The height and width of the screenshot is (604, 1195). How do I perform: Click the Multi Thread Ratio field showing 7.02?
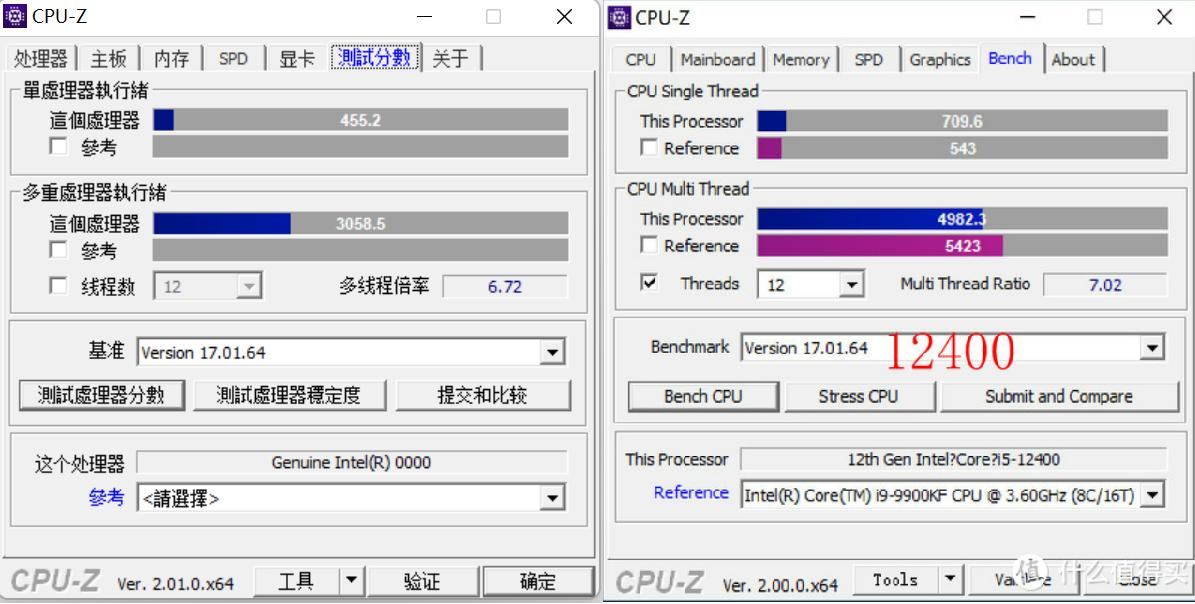click(1105, 285)
